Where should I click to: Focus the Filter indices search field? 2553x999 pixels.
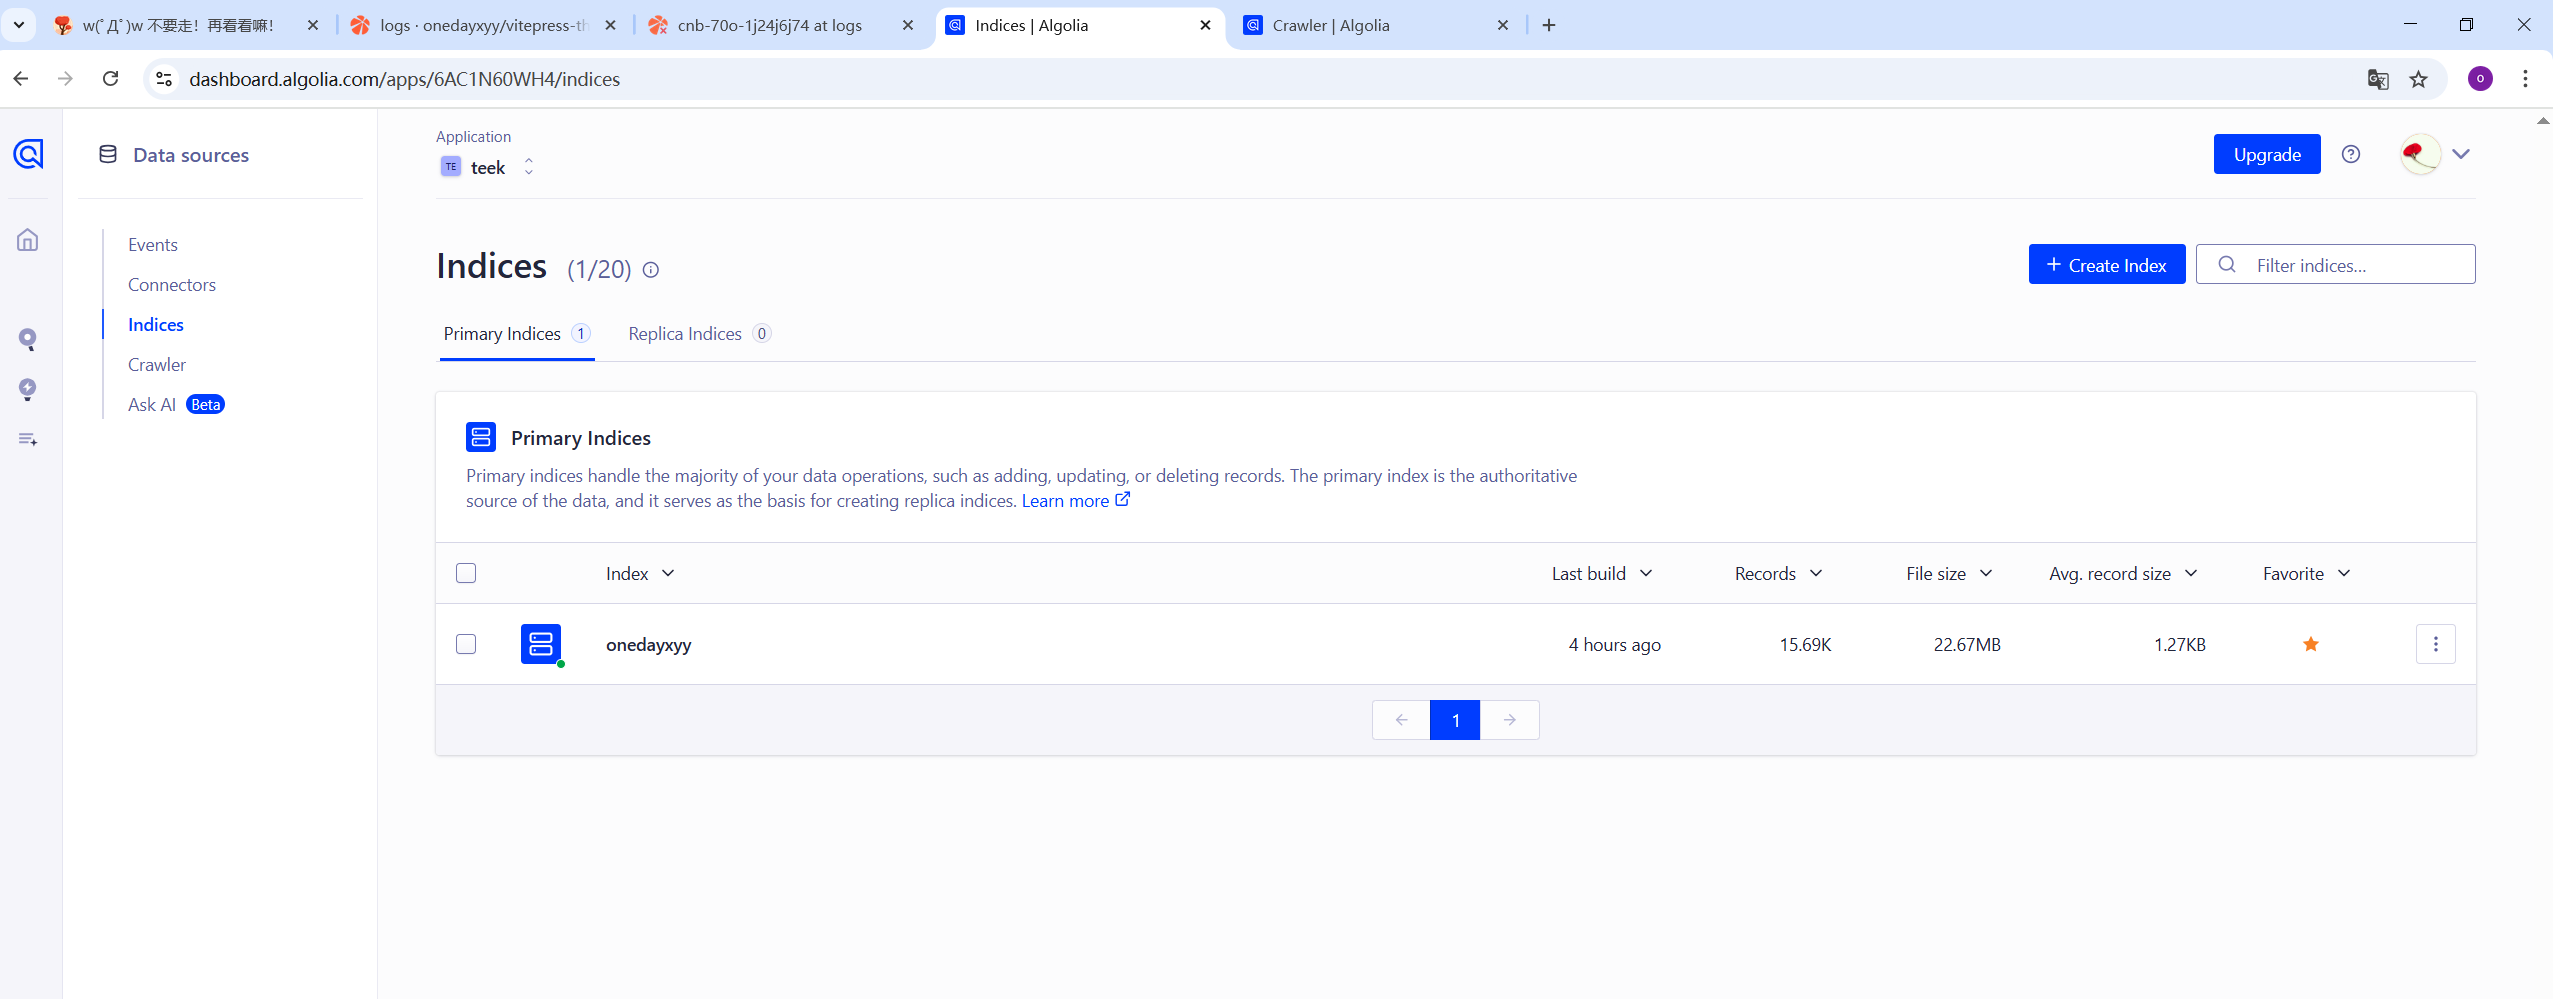tap(2336, 265)
